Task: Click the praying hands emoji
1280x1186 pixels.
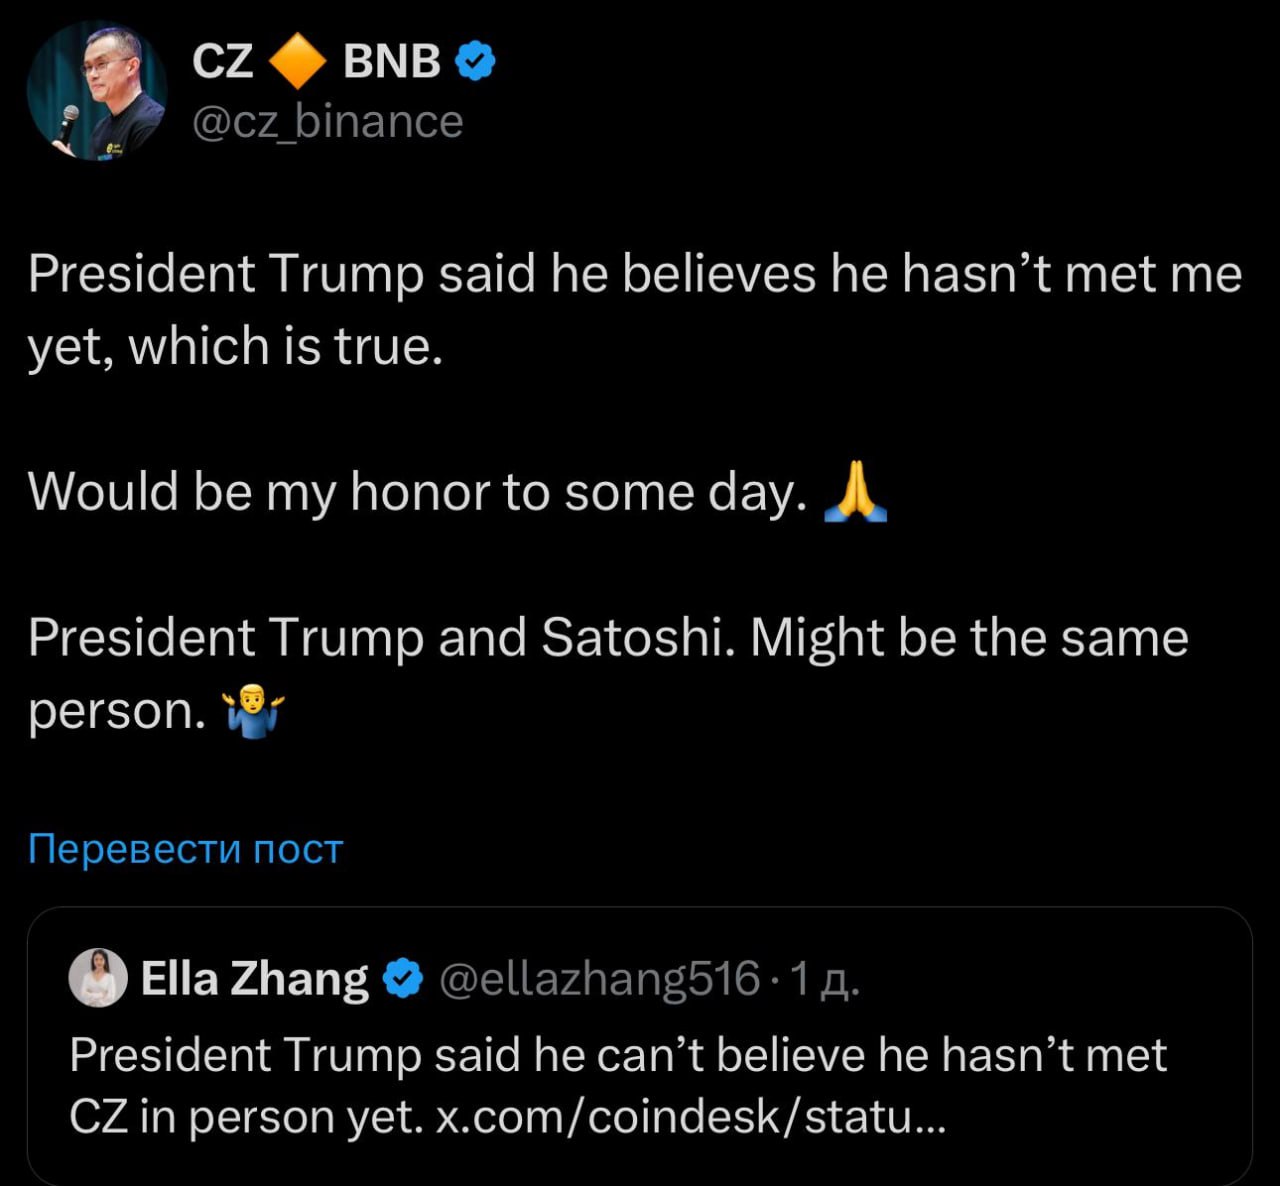Action: (855, 492)
